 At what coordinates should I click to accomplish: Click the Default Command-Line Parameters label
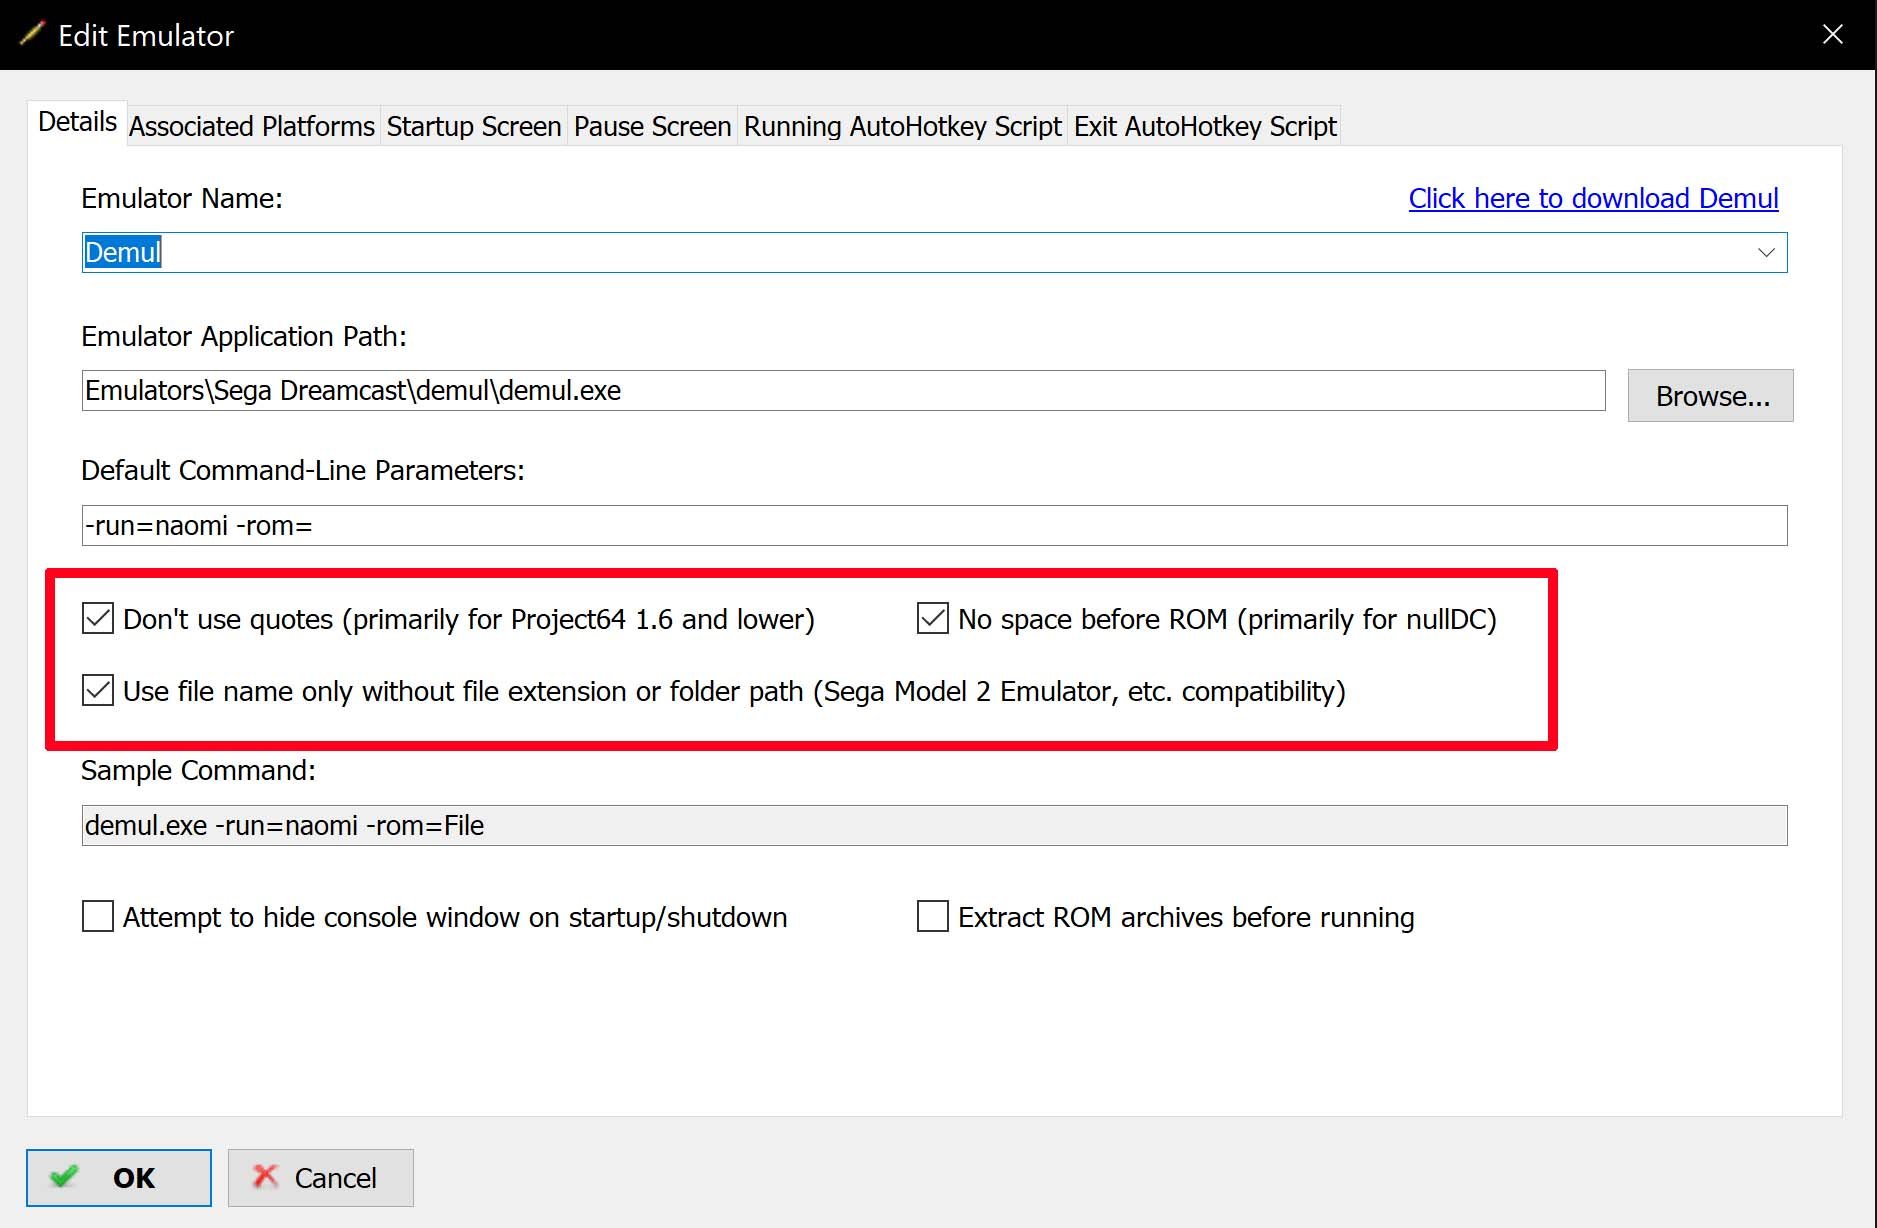303,470
